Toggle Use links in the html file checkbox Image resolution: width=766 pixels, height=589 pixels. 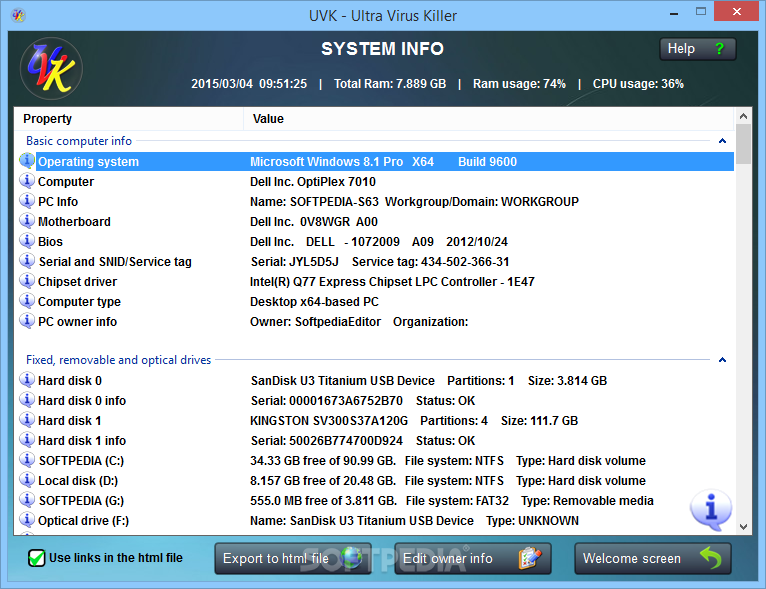pos(36,558)
